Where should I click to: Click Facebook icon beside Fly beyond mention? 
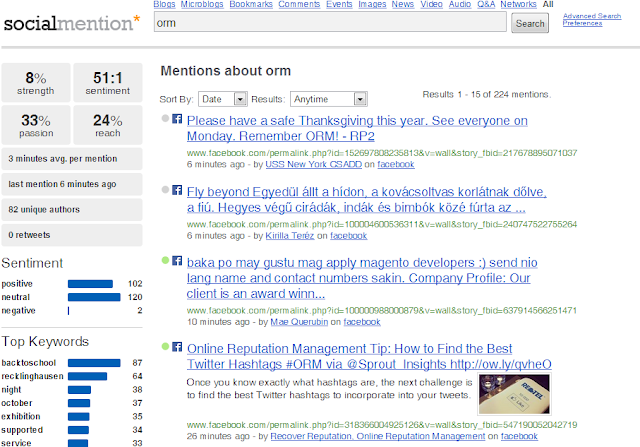pyautogui.click(x=177, y=190)
